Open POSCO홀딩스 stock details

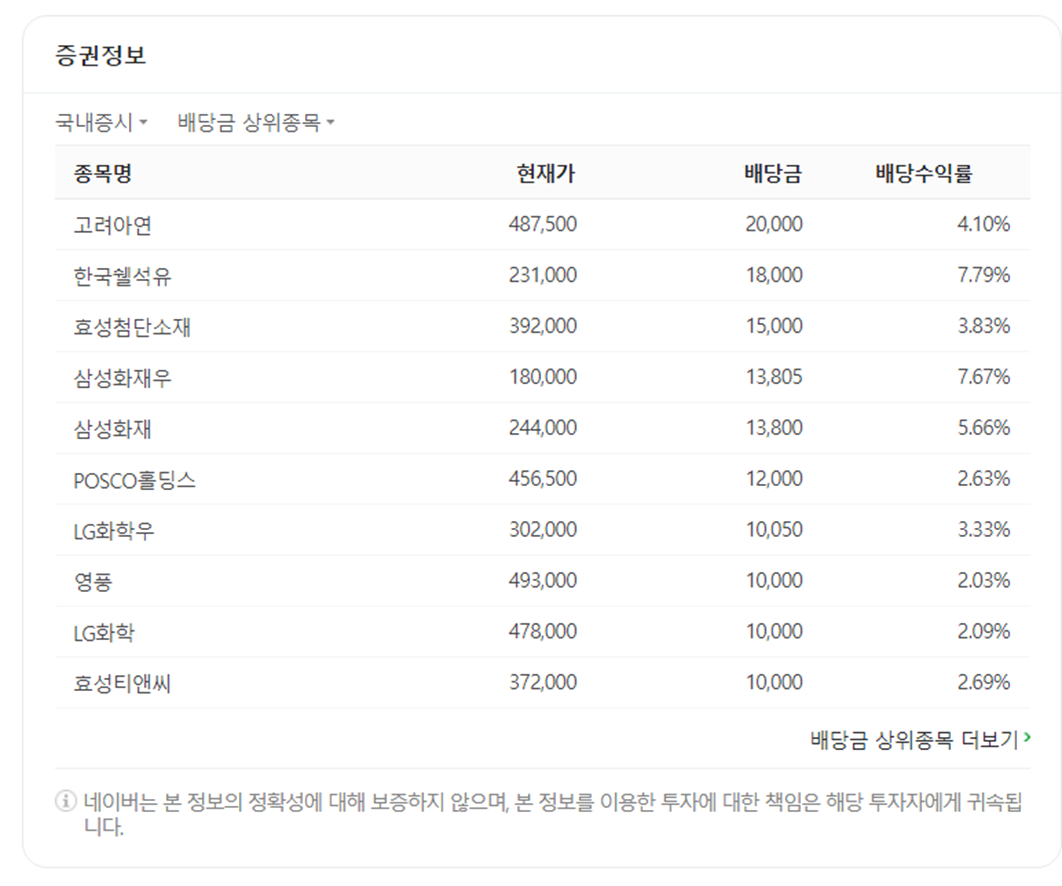pos(135,480)
